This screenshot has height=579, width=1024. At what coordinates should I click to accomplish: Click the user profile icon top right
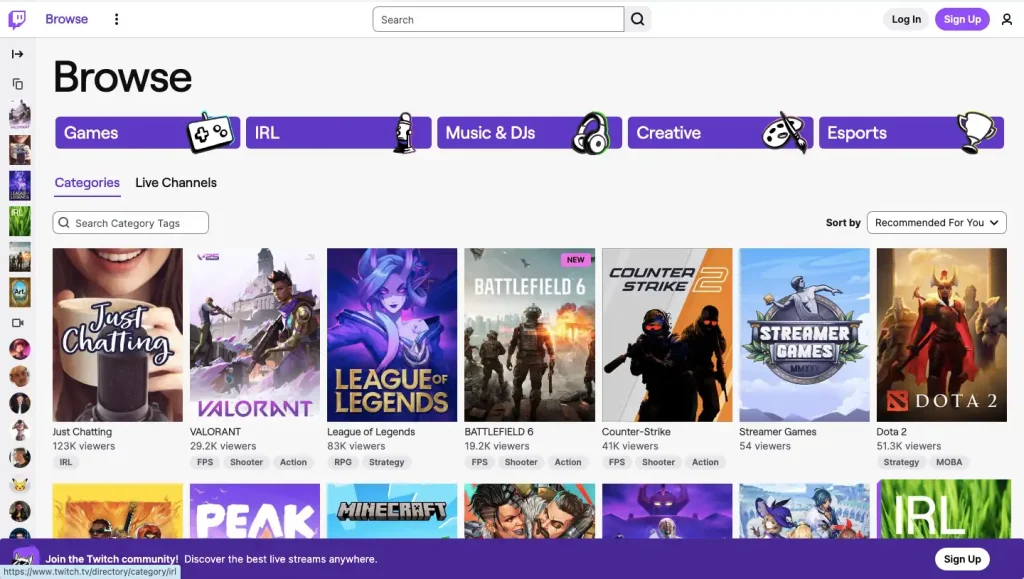(1005, 18)
